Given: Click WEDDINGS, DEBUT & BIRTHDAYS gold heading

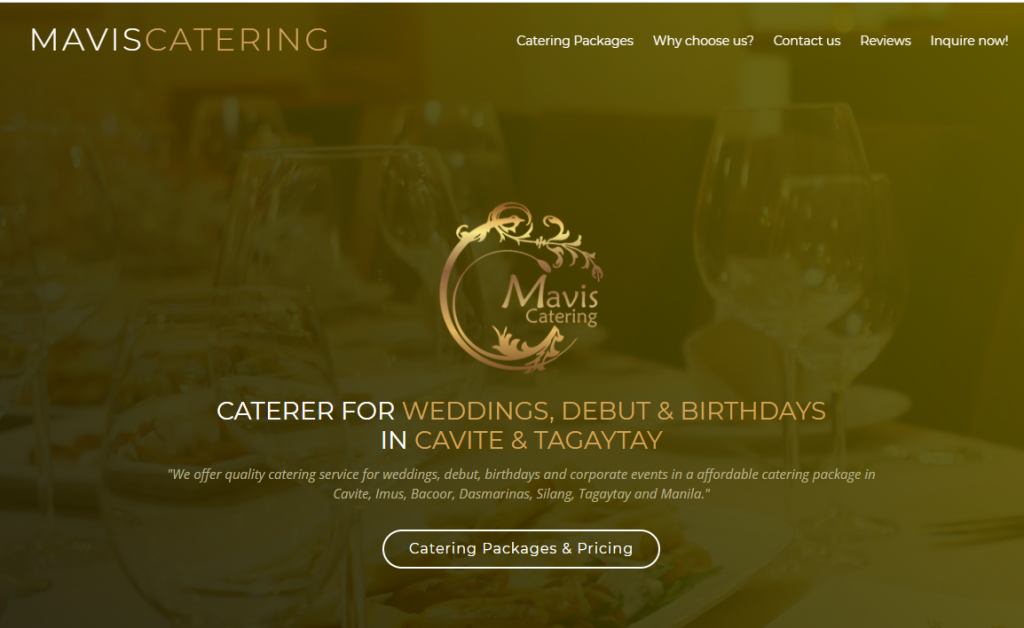Looking at the screenshot, I should pyautogui.click(x=614, y=411).
